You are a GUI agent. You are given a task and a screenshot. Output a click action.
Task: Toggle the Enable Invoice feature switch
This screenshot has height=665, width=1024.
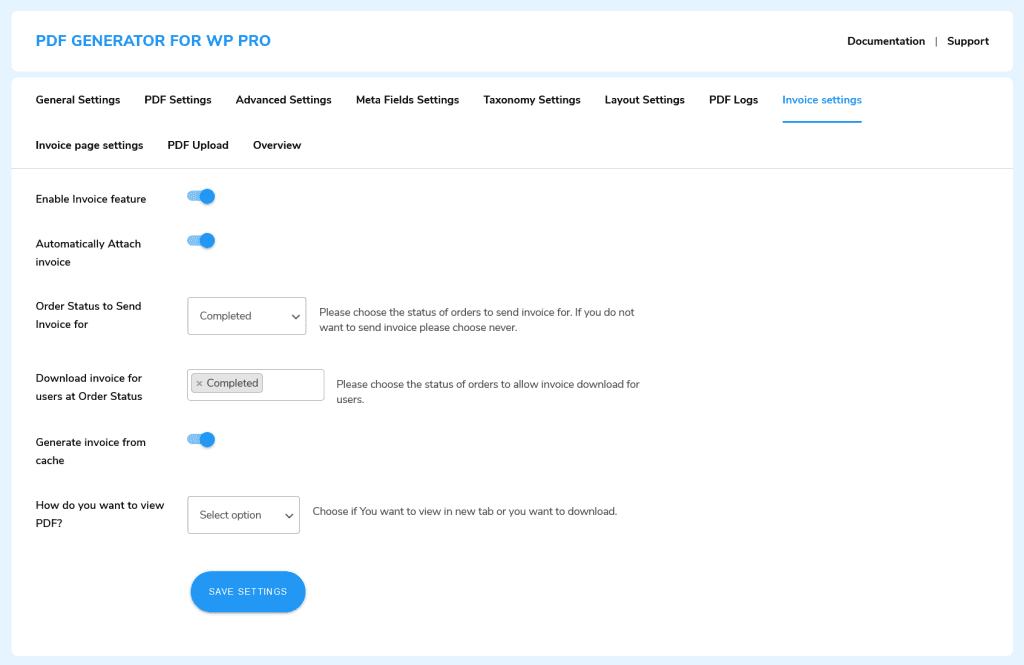click(200, 196)
